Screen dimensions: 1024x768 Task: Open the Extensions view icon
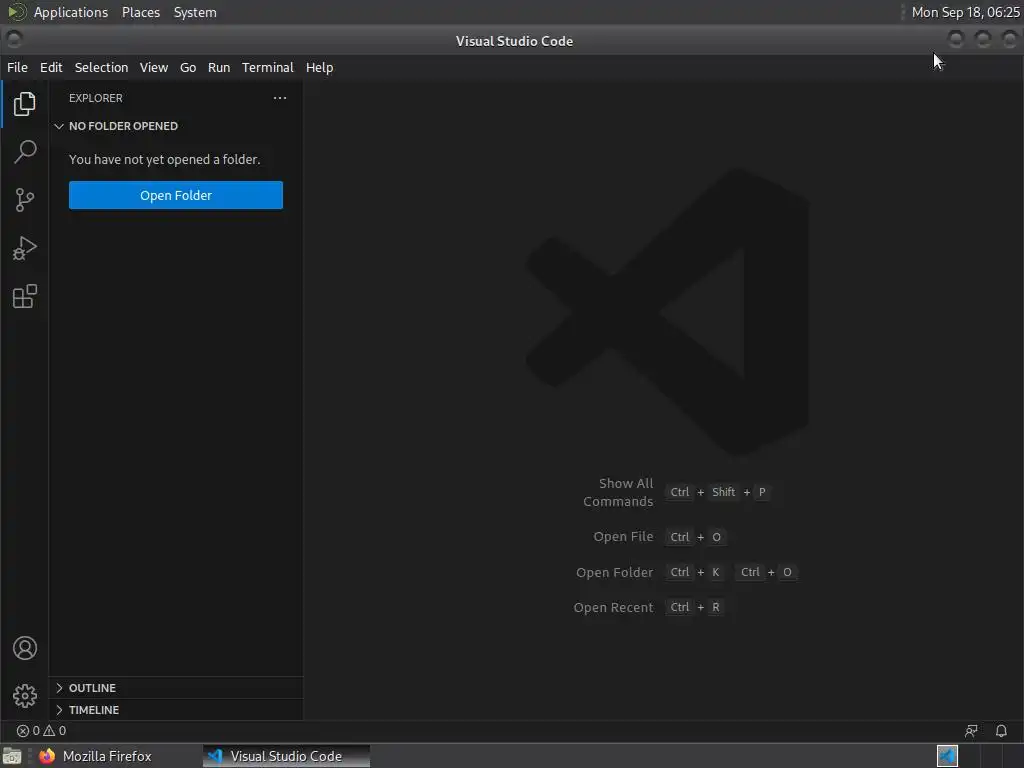point(24,296)
